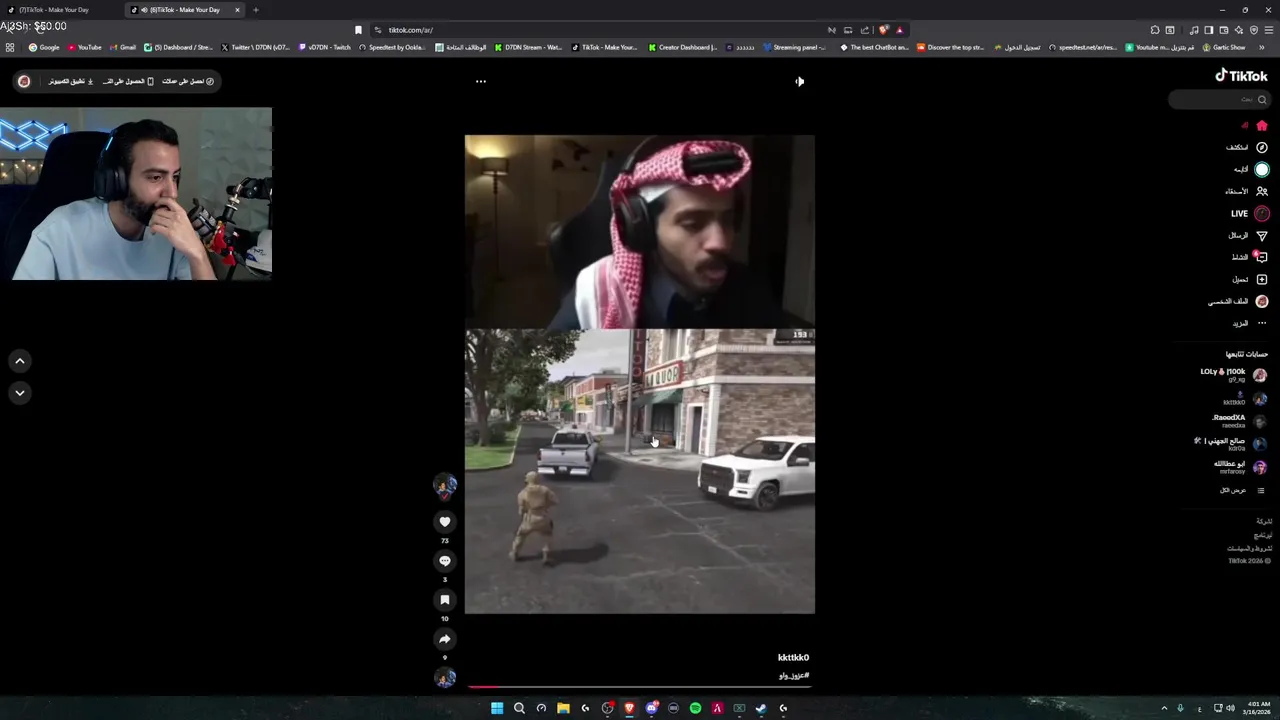
Task: Open the More dots in sidebar
Action: (1262, 323)
